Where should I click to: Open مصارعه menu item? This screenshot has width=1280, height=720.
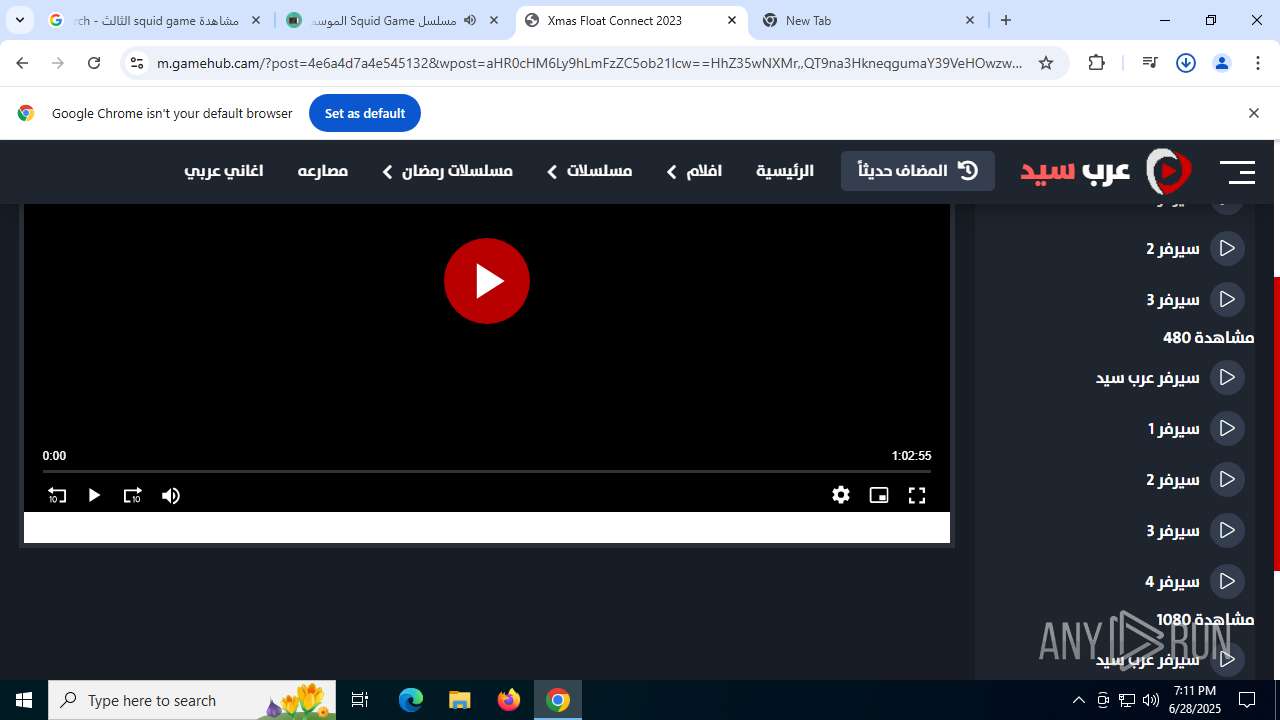pyautogui.click(x=323, y=171)
